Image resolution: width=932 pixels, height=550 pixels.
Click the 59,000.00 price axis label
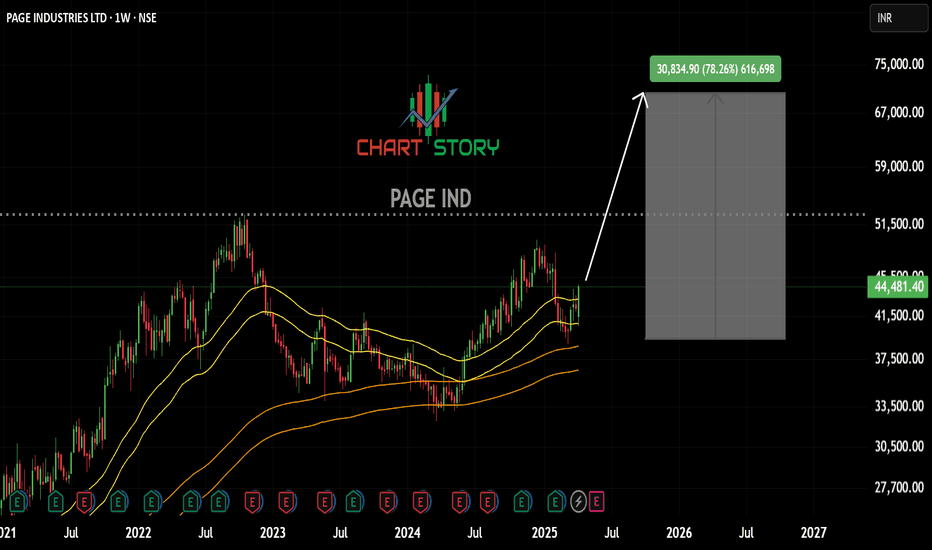click(x=899, y=166)
